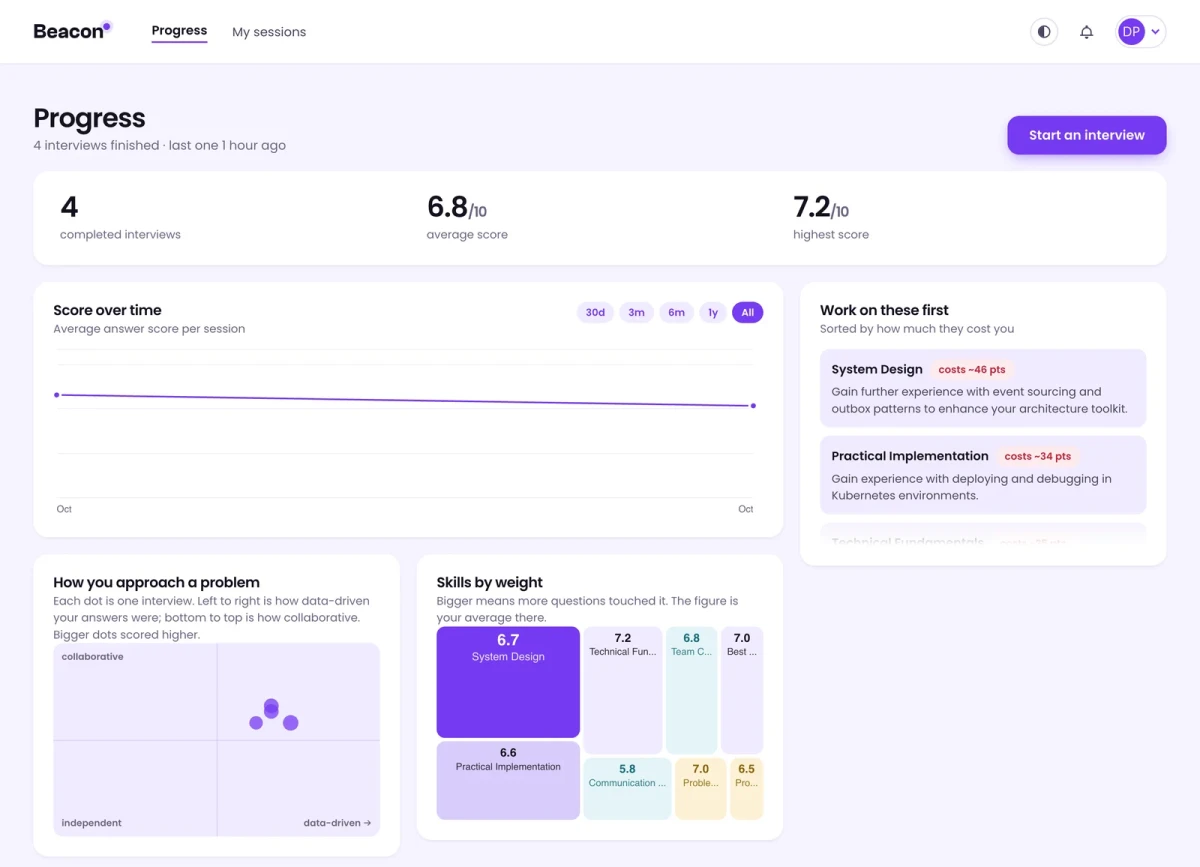Click the independent axis label
The image size is (1200, 867).
click(x=92, y=823)
